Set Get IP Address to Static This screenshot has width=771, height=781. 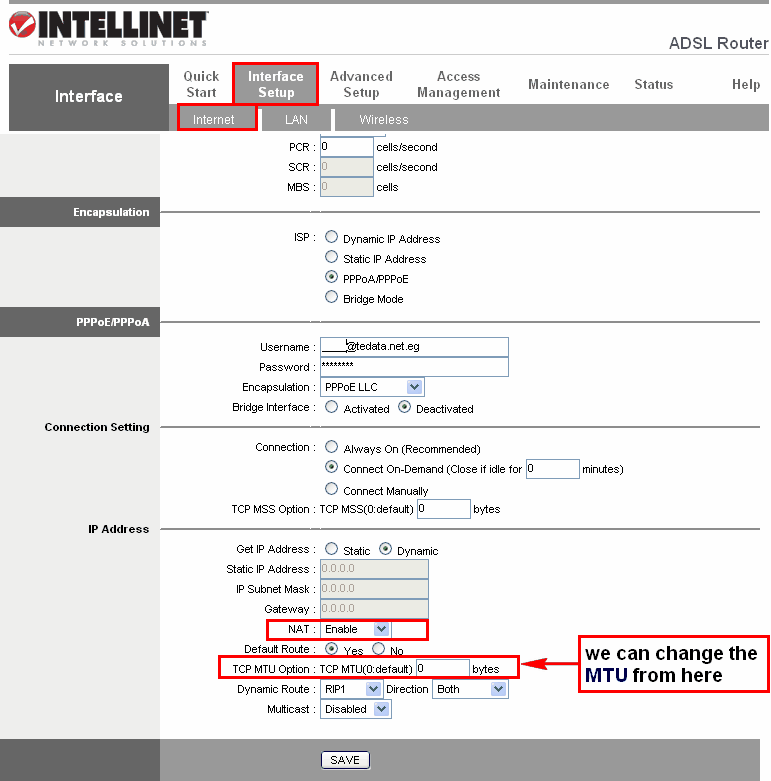click(331, 549)
